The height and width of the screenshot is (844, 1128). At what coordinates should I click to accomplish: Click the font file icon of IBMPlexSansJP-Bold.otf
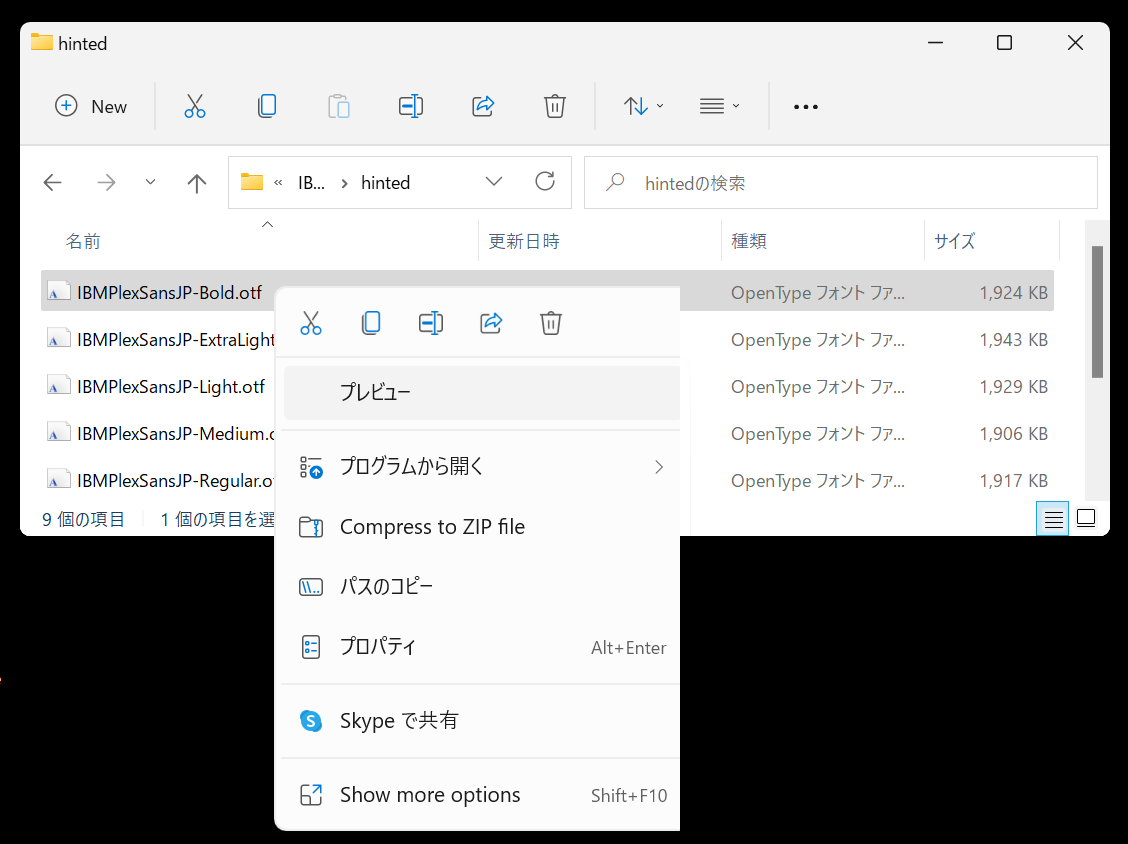click(x=58, y=292)
